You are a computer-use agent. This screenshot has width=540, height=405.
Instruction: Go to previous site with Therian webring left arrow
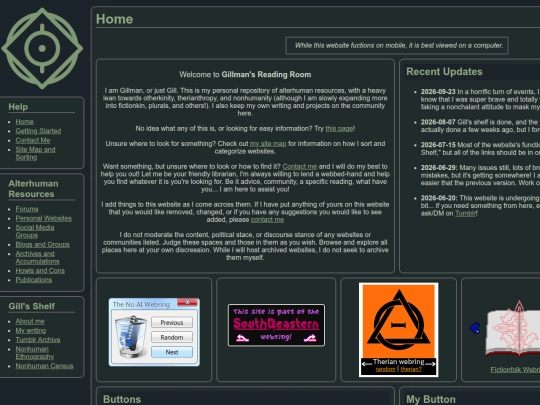(x=367, y=363)
